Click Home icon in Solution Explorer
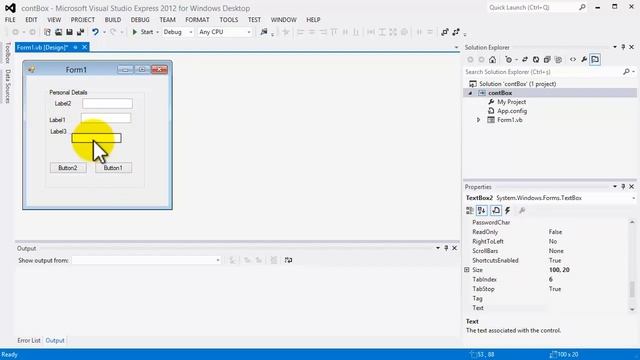 tap(493, 60)
